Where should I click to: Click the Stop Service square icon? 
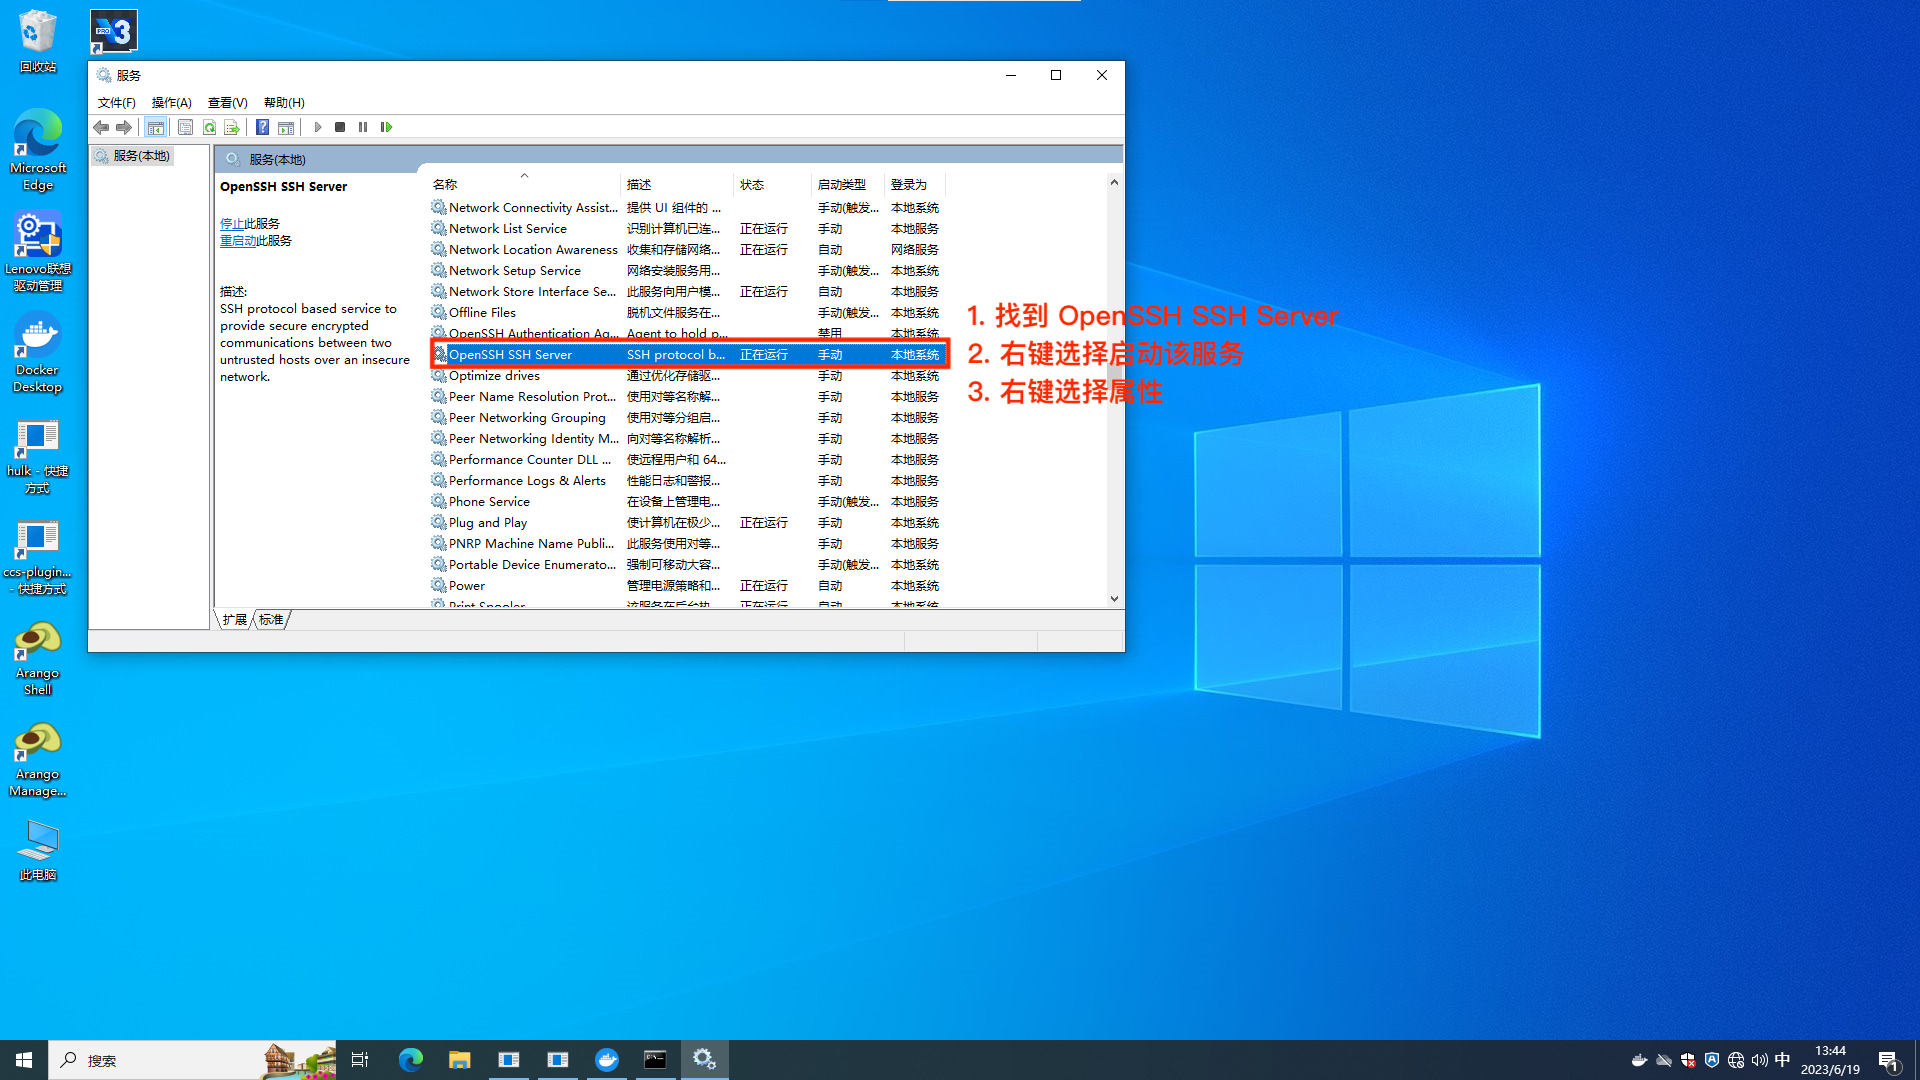(340, 127)
